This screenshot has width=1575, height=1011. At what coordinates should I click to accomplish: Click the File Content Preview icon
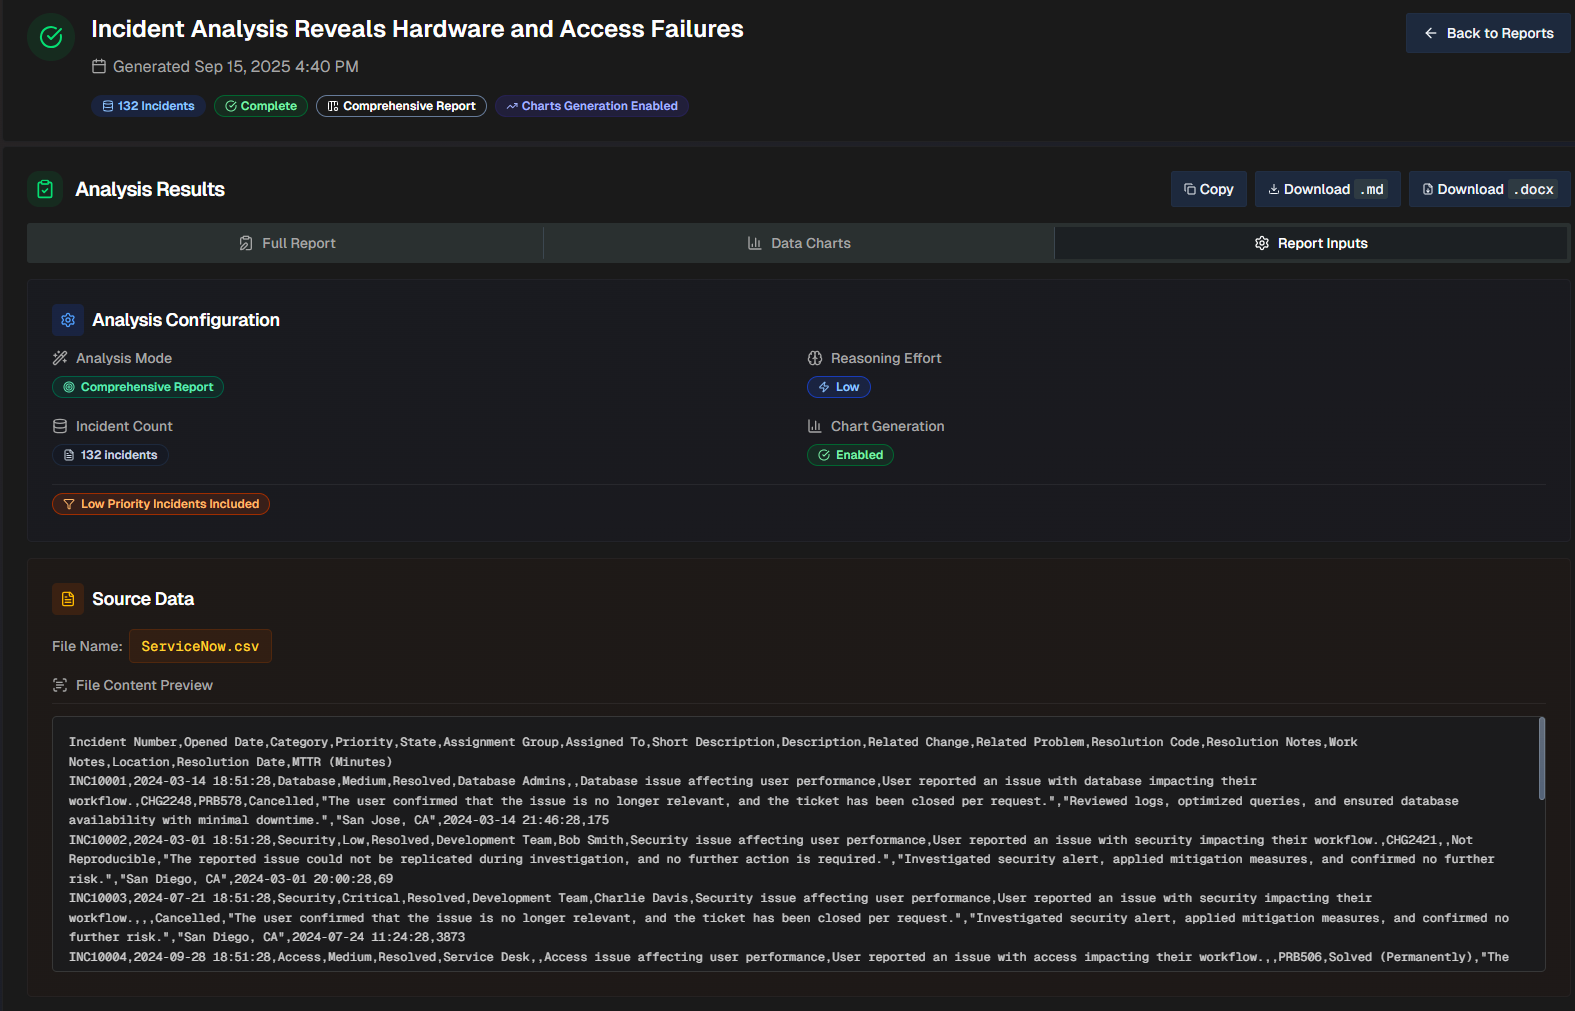60,685
